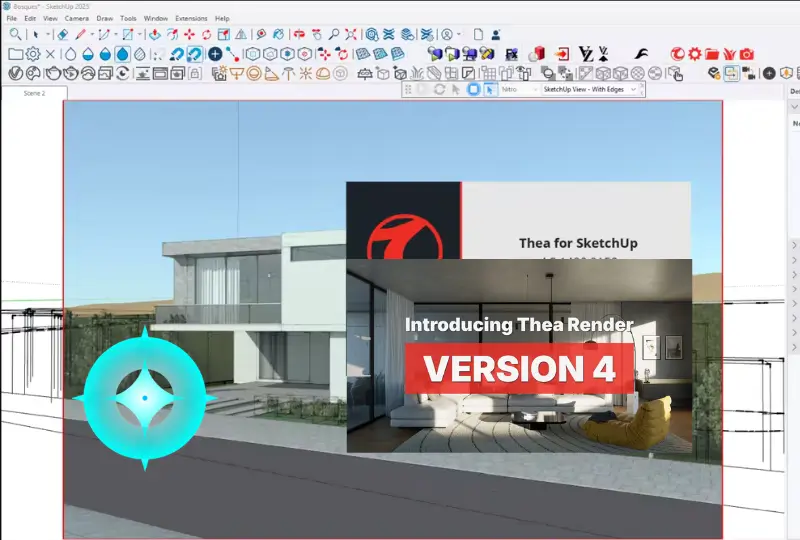Click the blue circled plus icon
The height and width of the screenshot is (540, 800).
coord(215,54)
